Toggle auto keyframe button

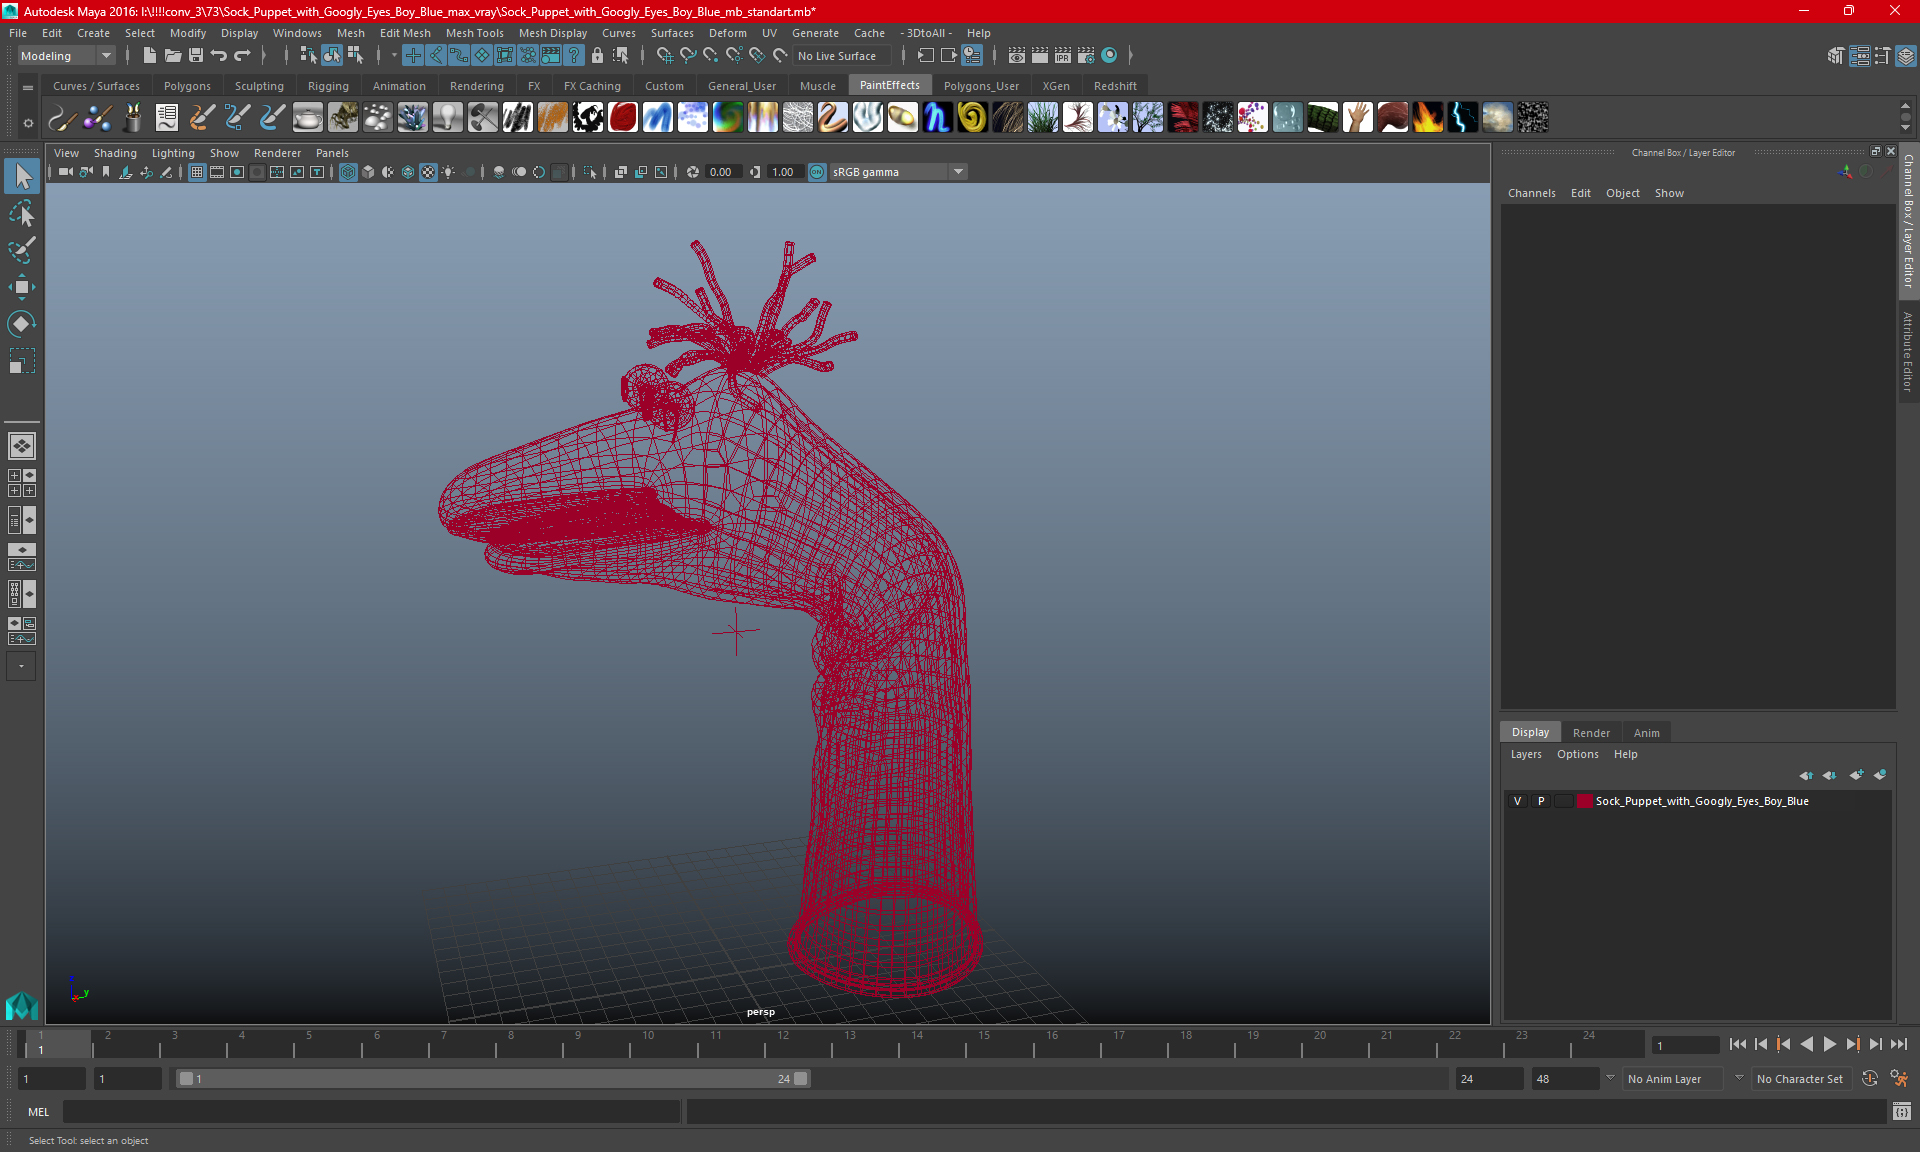(1870, 1079)
